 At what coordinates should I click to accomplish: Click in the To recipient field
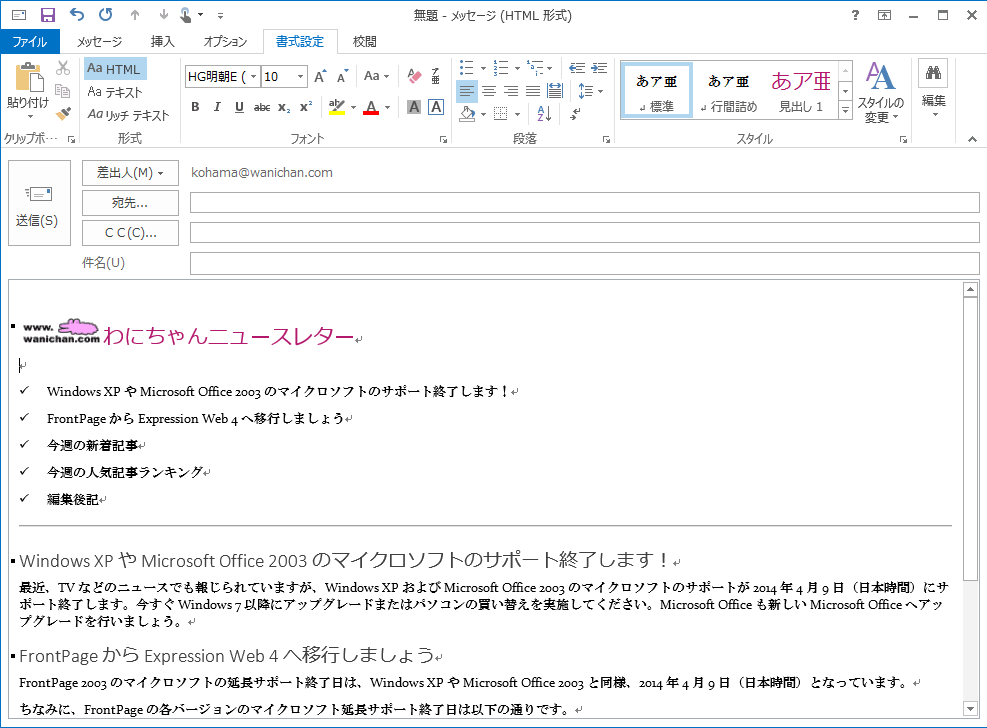click(585, 203)
